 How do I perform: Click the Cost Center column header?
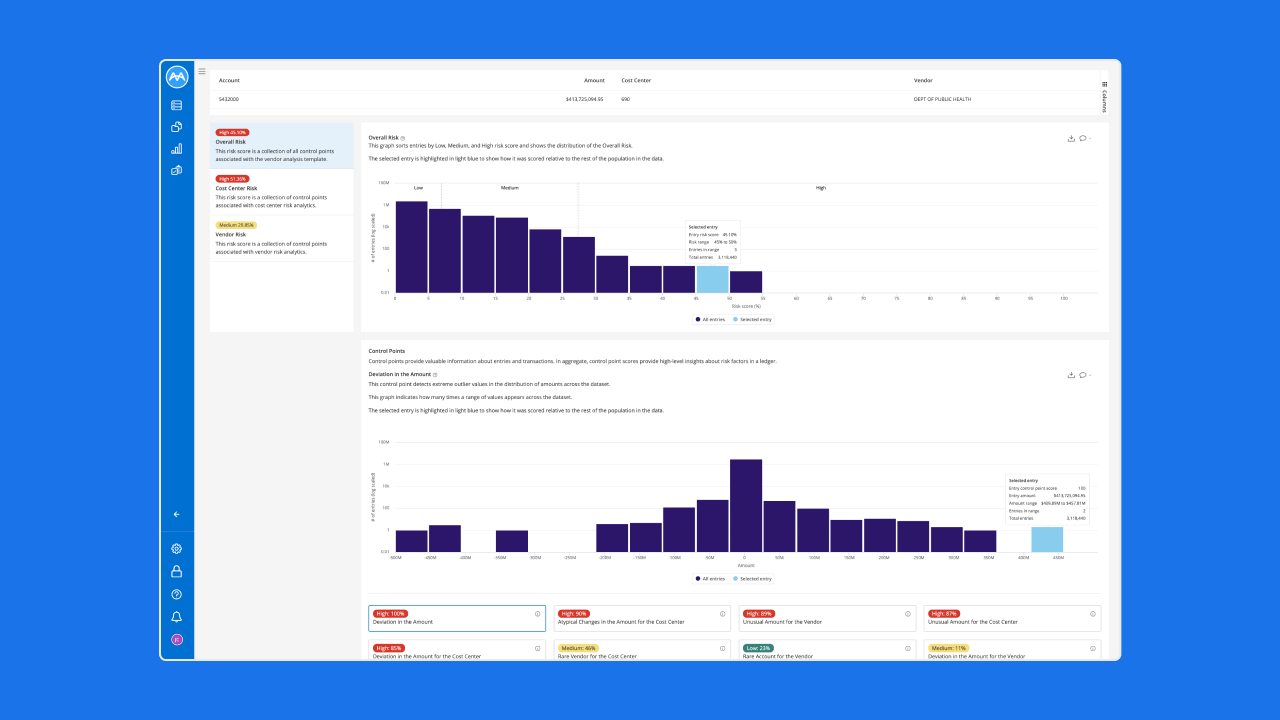[636, 80]
